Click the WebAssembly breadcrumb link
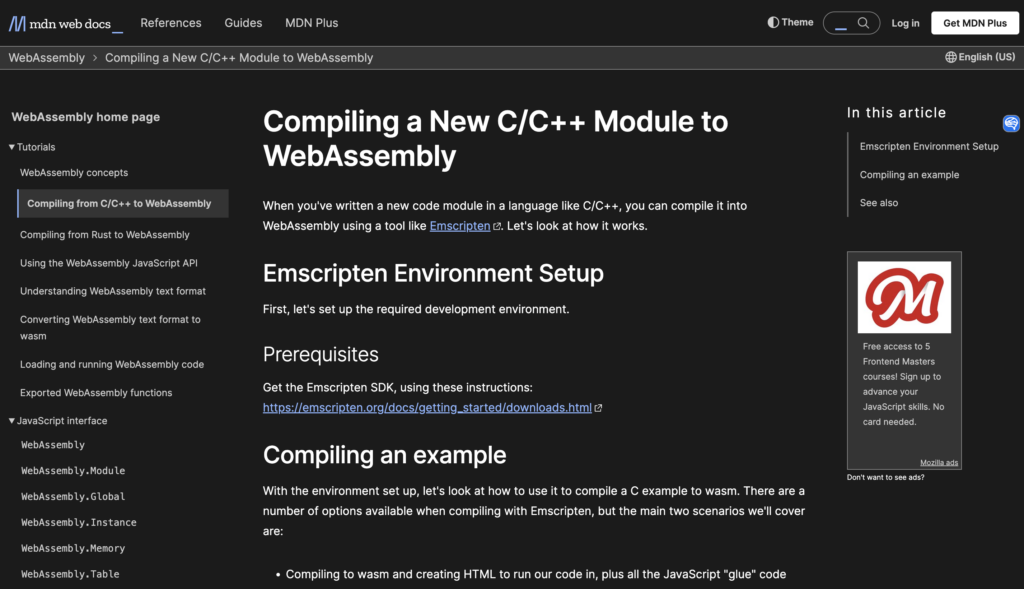 coord(47,58)
